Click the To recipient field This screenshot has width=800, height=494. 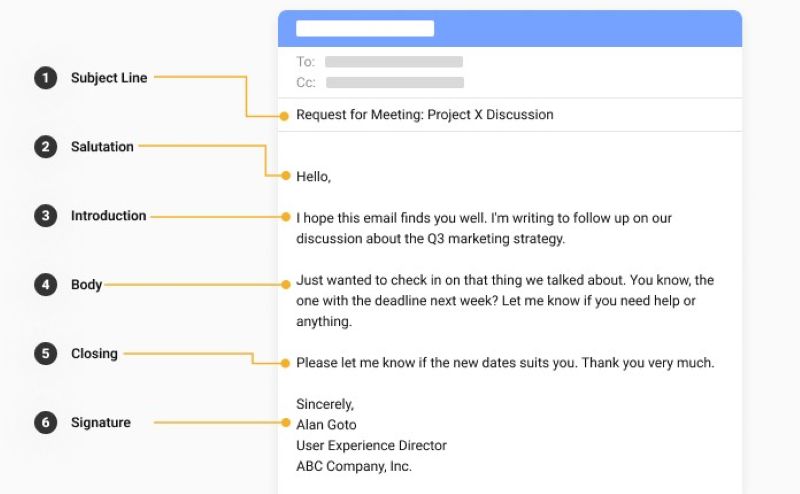tap(393, 62)
